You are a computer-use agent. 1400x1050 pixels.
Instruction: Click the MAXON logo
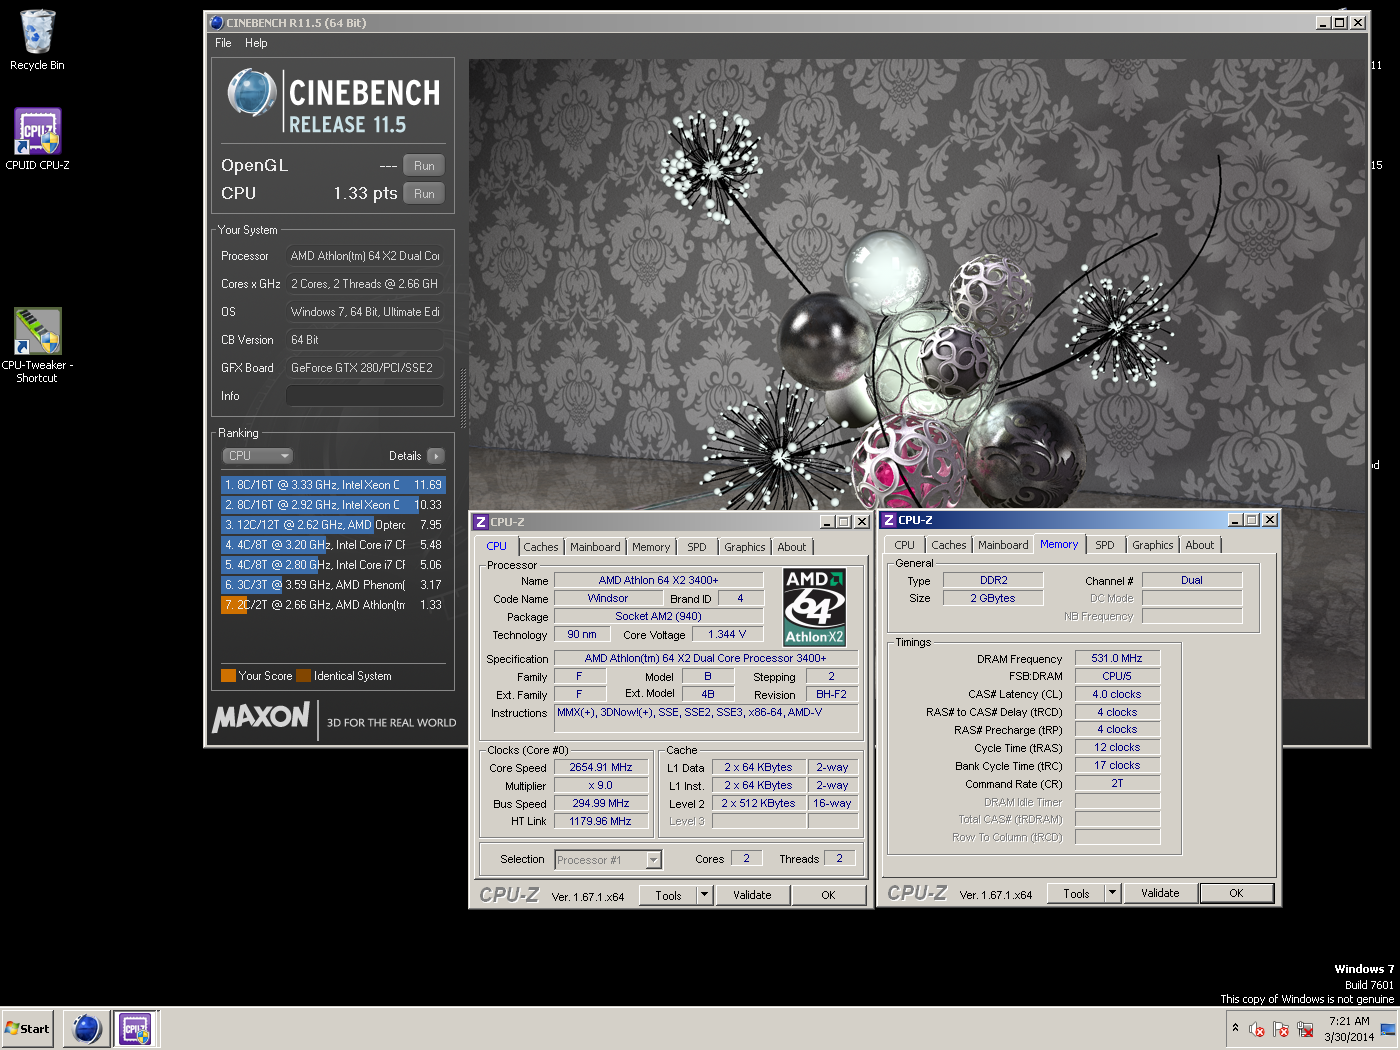coord(262,717)
